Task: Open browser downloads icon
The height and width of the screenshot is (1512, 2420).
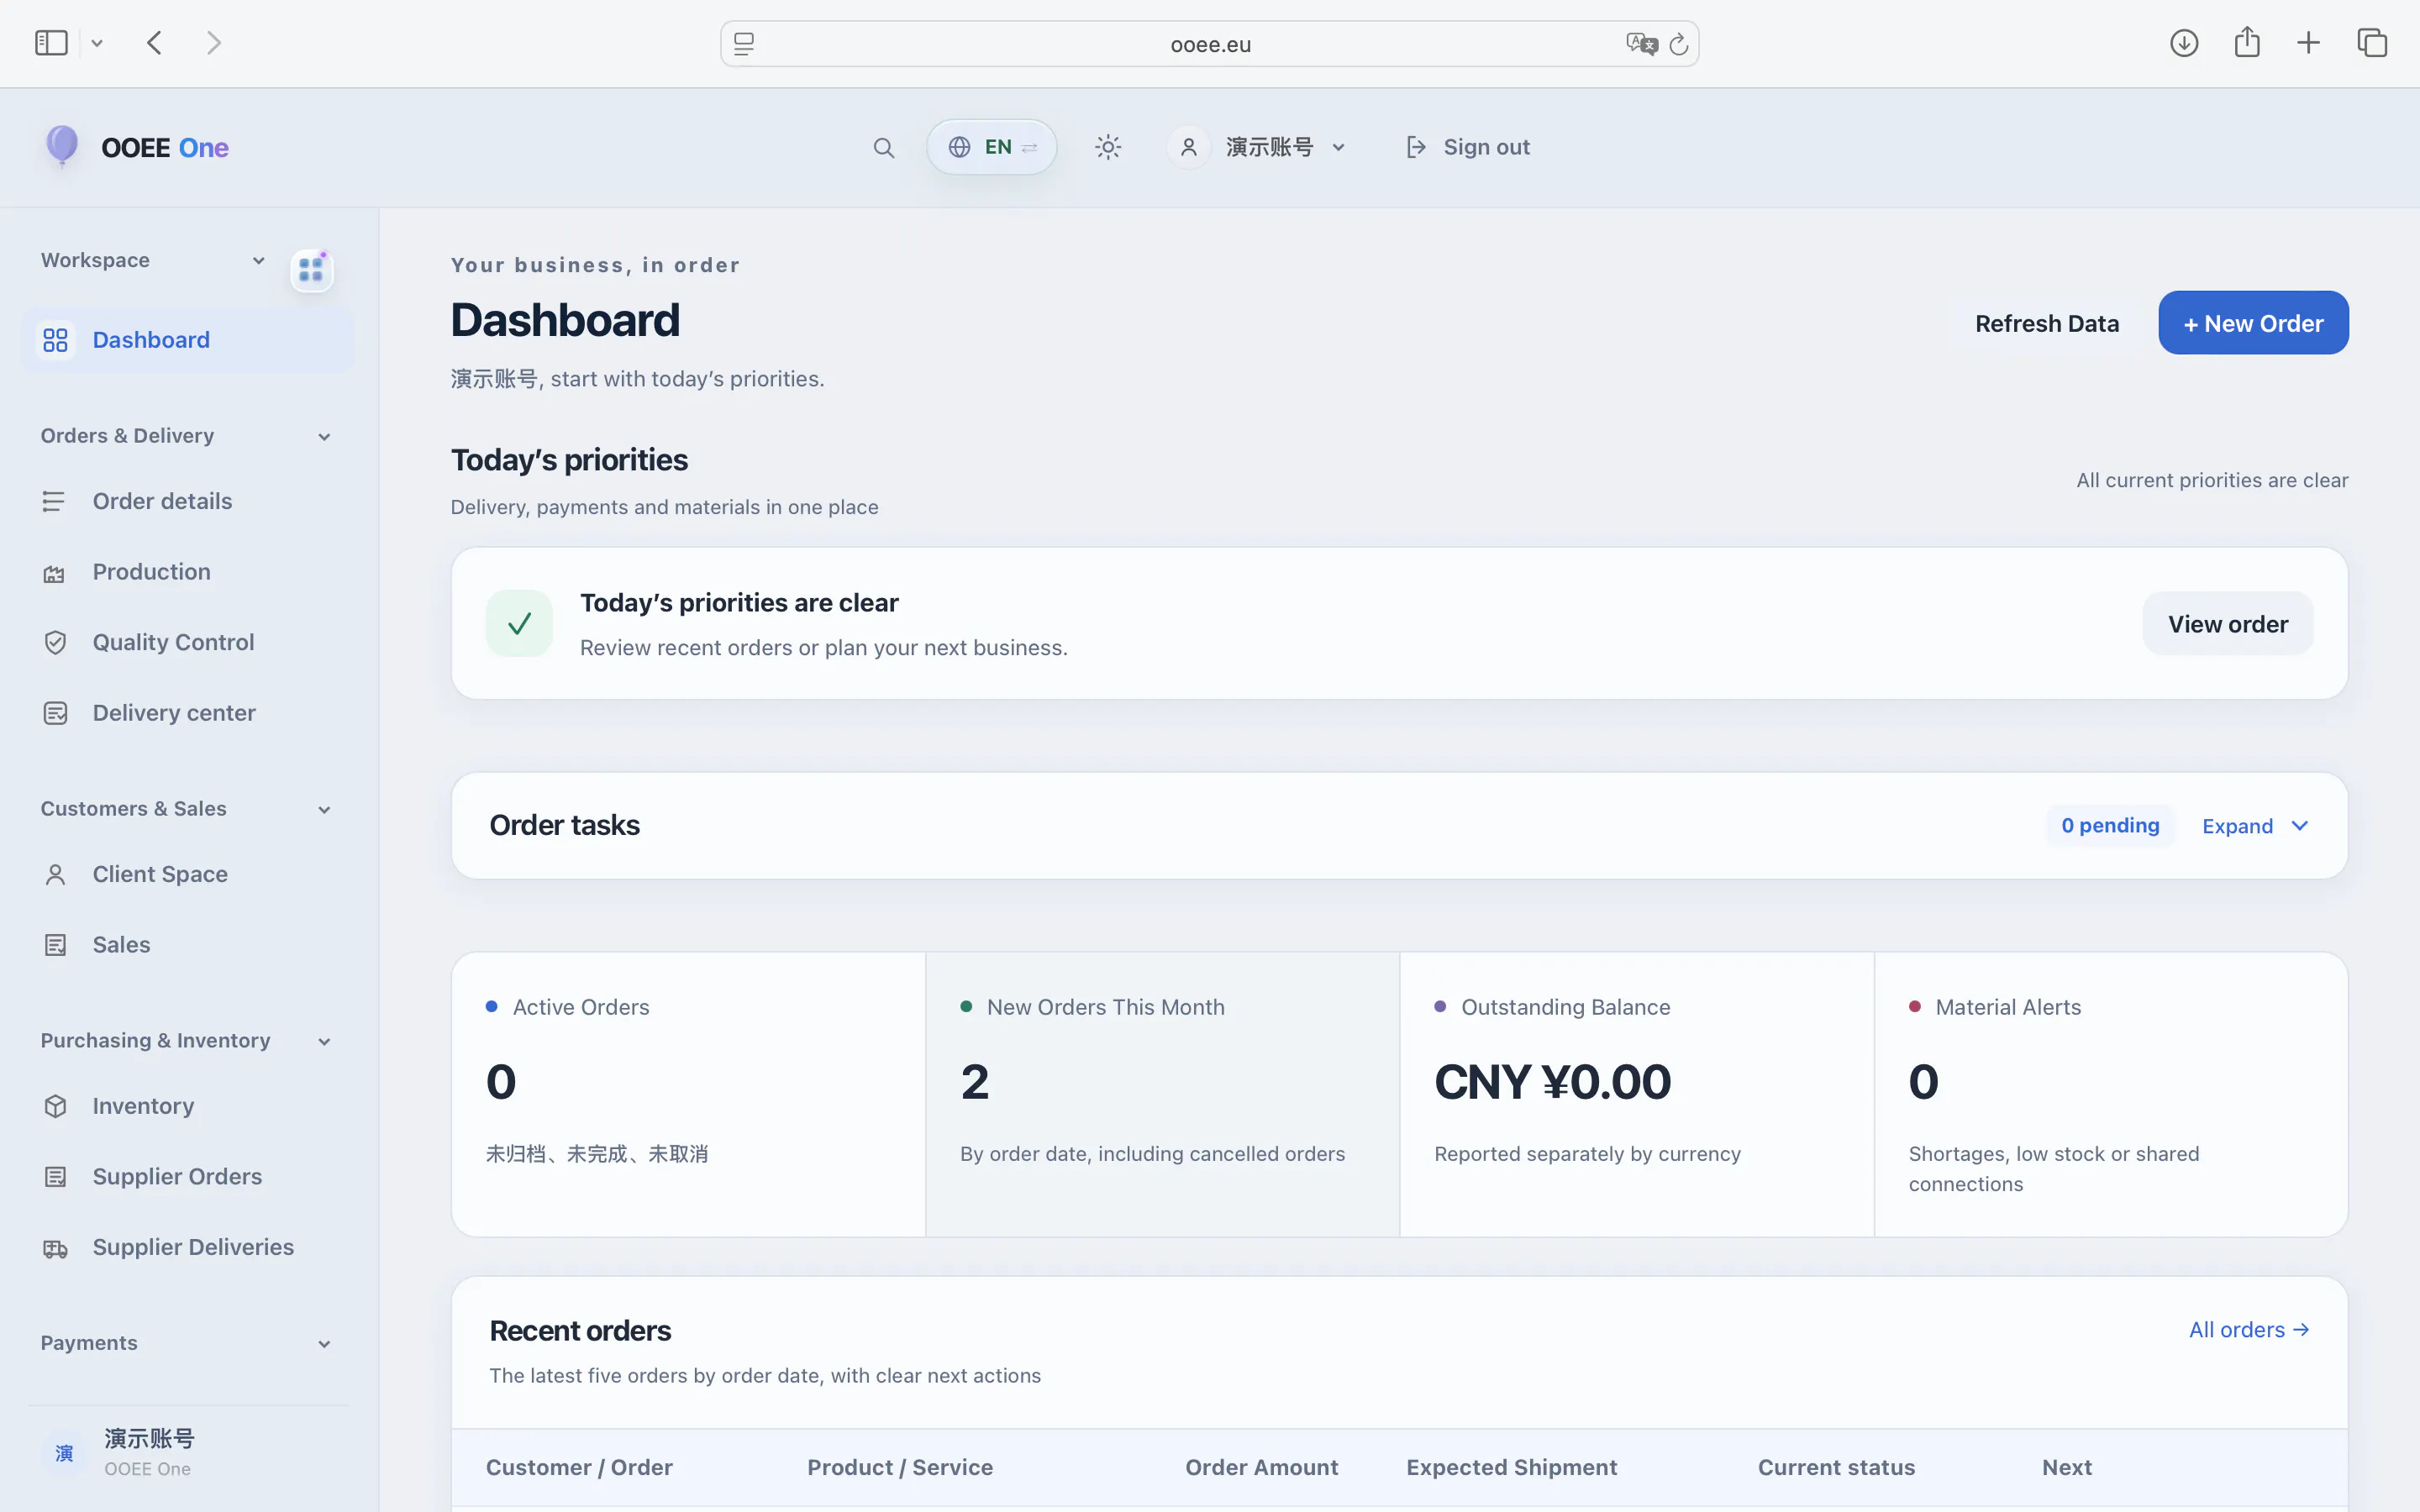Action: click(x=2184, y=43)
